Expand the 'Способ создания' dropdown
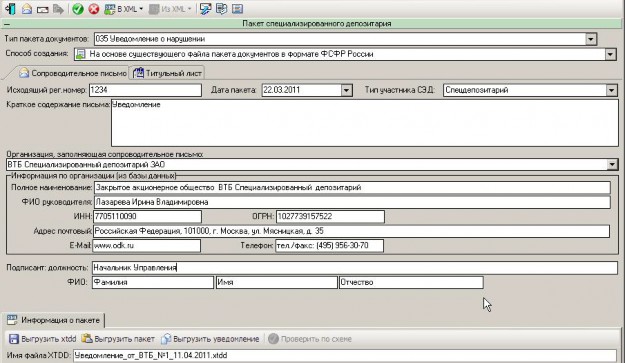625x363 pixels. [x=611, y=54]
